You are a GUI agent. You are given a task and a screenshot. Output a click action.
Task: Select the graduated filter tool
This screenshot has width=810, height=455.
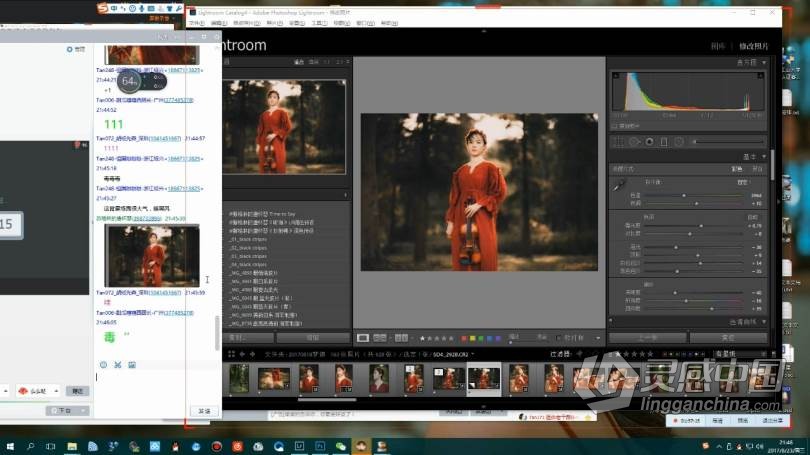point(664,142)
